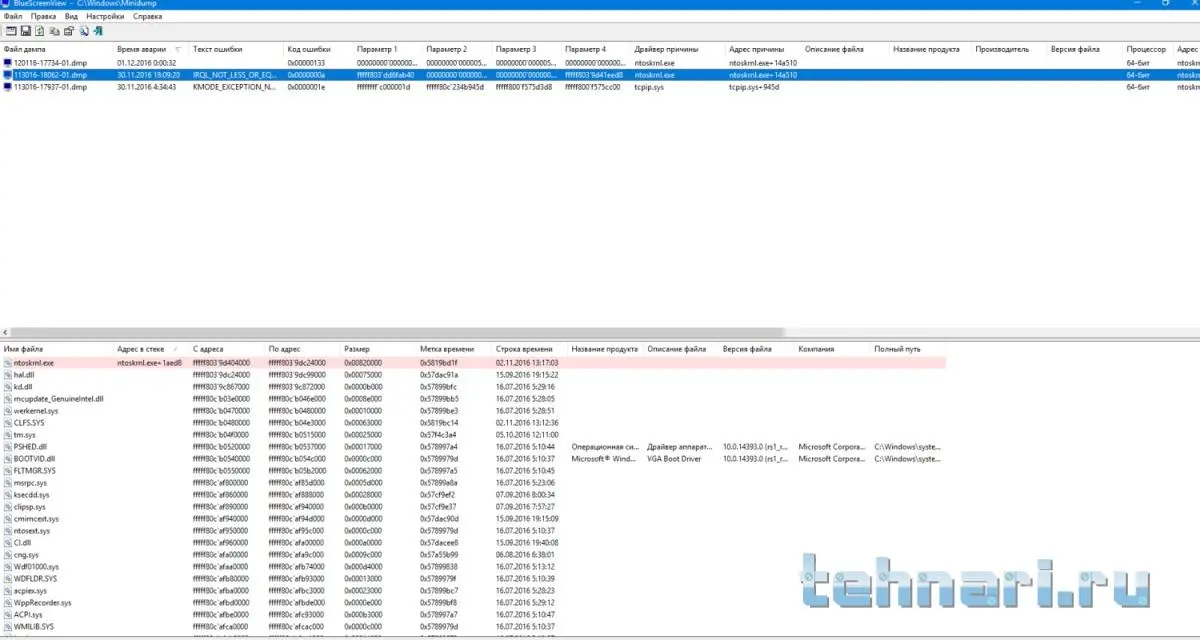Select the werkernel.sys row
This screenshot has width=1200, height=640.
point(473,411)
